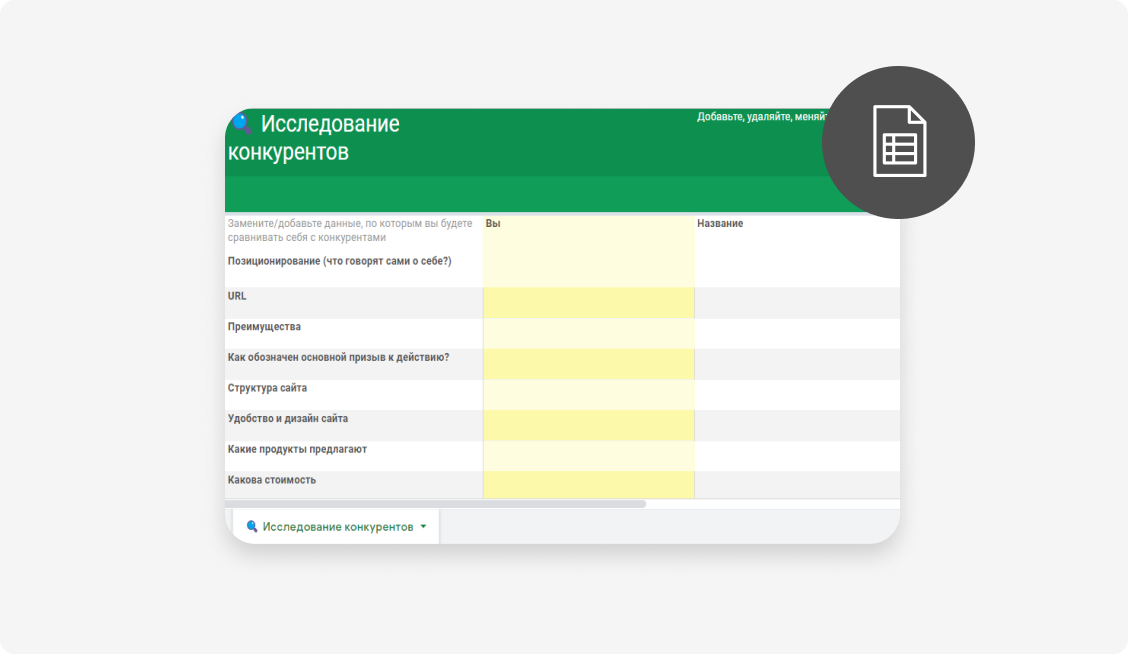This screenshot has width=1128, height=654.
Task: Click the spreadsheet document icon in dark circle
Action: 899,141
